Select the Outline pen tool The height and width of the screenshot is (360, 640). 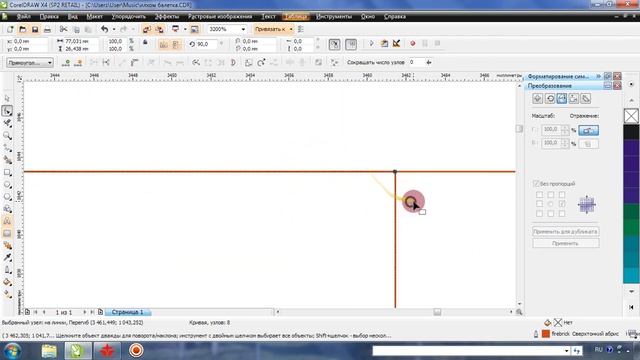coord(7,270)
